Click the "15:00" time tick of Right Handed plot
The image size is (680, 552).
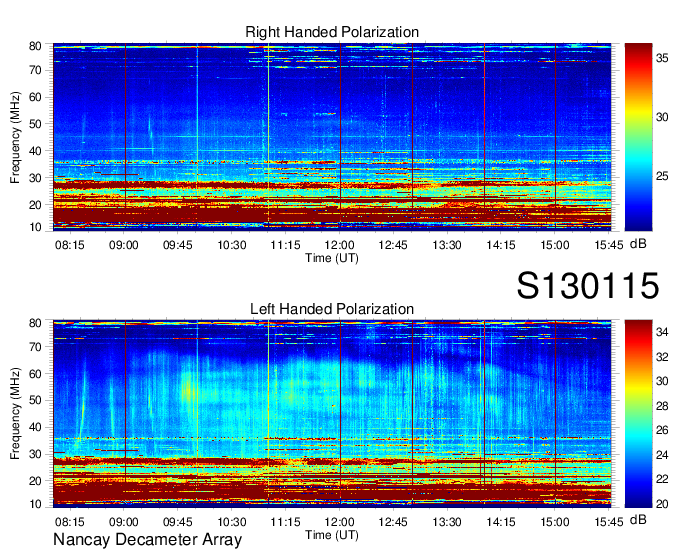coord(555,245)
